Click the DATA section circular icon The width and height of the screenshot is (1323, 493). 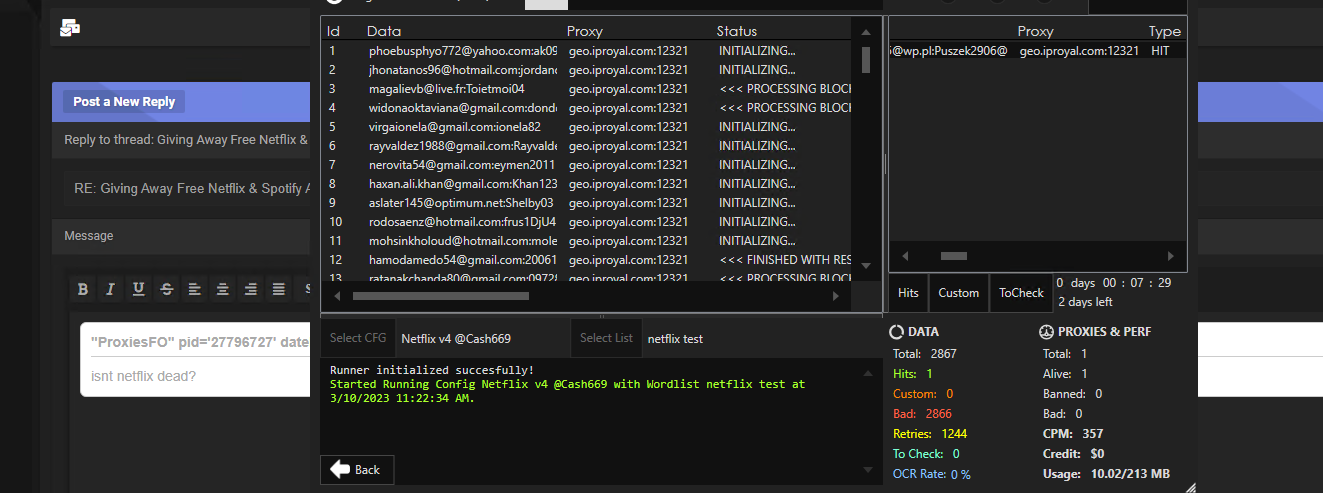pos(897,332)
